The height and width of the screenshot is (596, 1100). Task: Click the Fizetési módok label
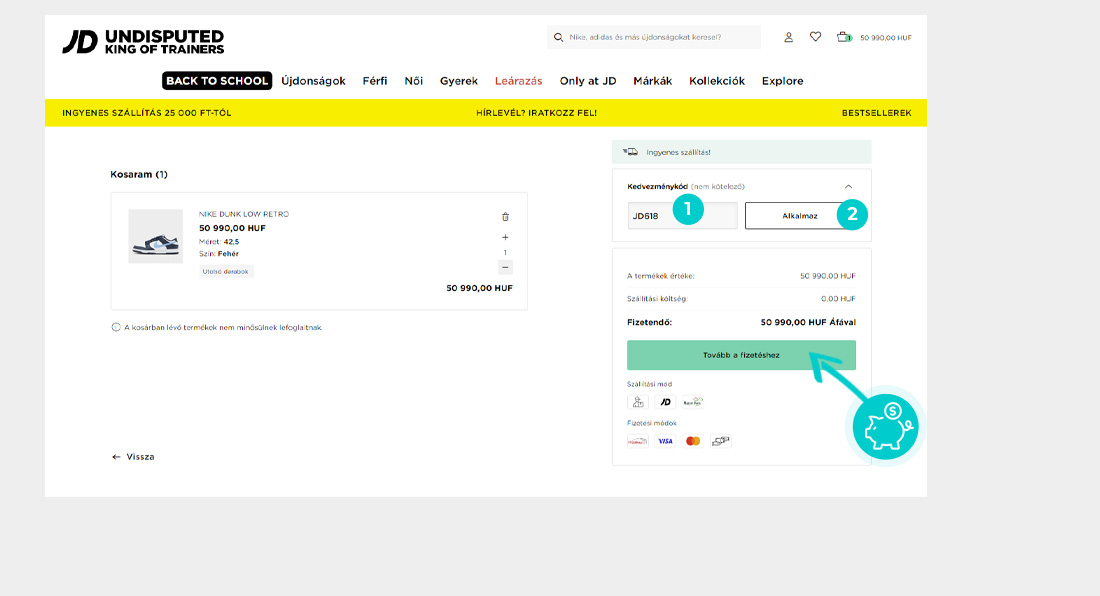(x=652, y=424)
